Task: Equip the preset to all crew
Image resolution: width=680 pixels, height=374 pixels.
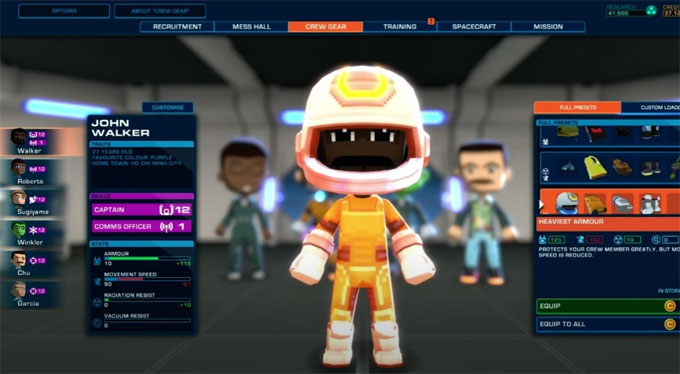Action: (x=608, y=324)
